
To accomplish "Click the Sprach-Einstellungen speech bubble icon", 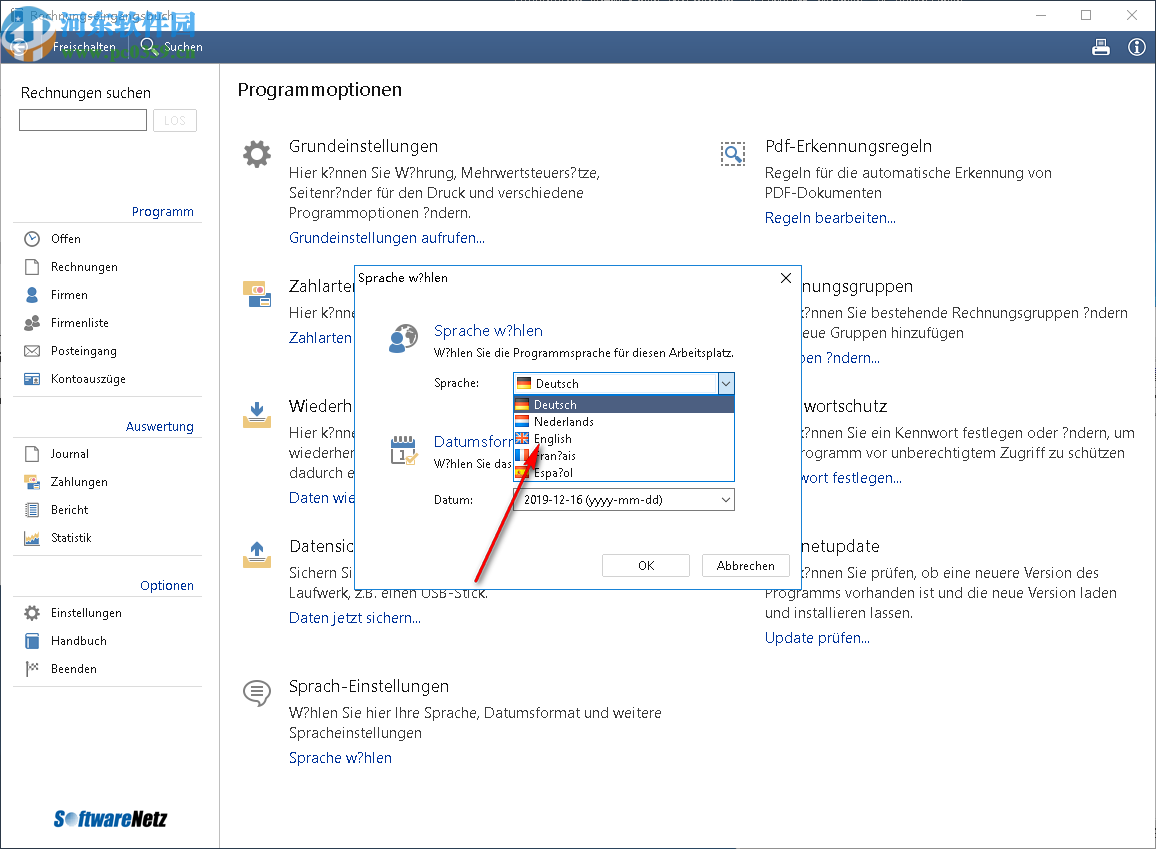I will [x=257, y=693].
